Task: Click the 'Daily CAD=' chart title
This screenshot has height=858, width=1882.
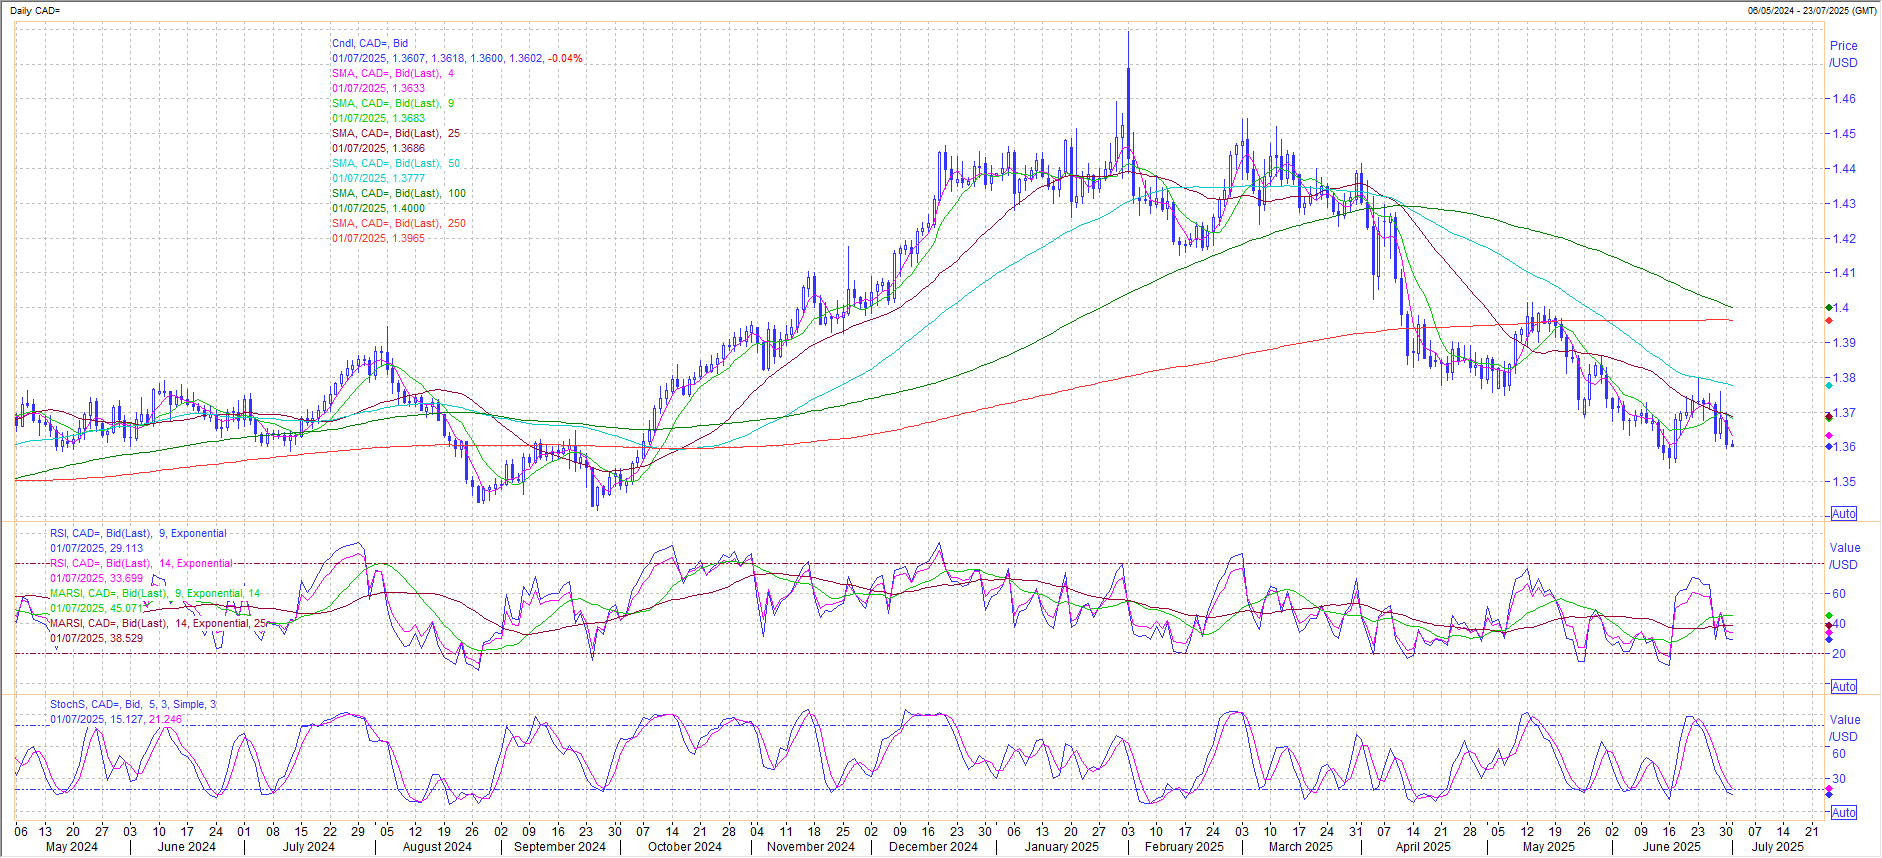Action: (x=35, y=10)
